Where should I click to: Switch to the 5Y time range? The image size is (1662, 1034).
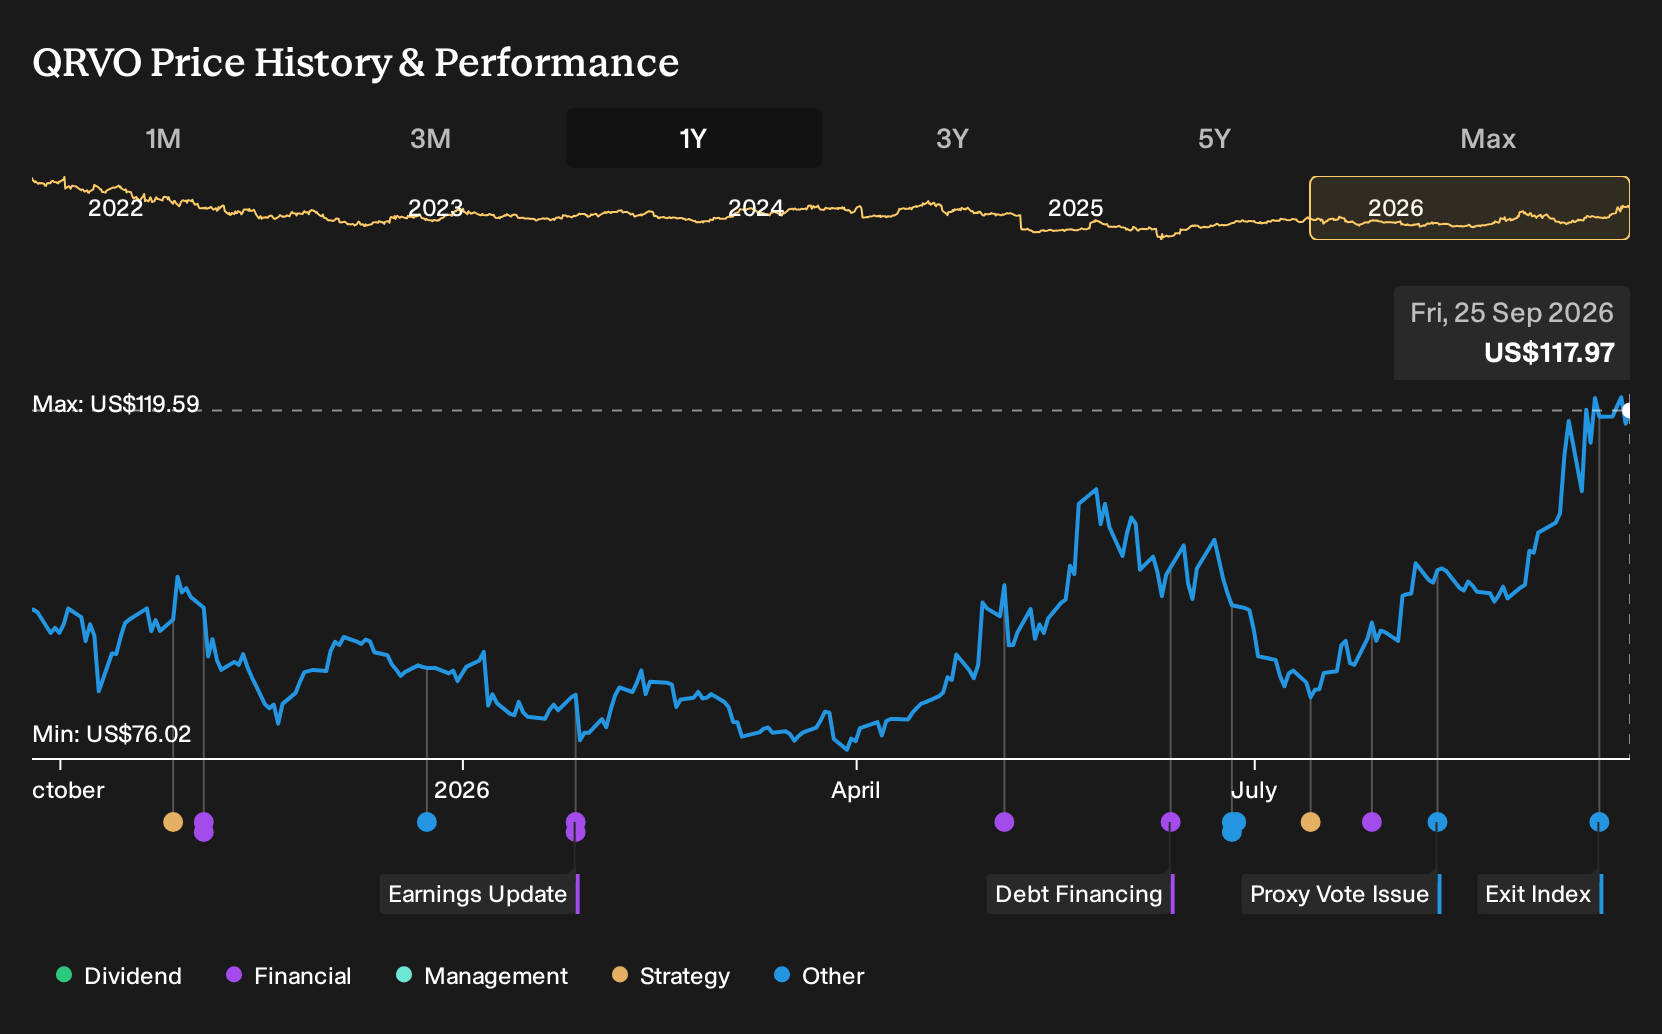1214,138
